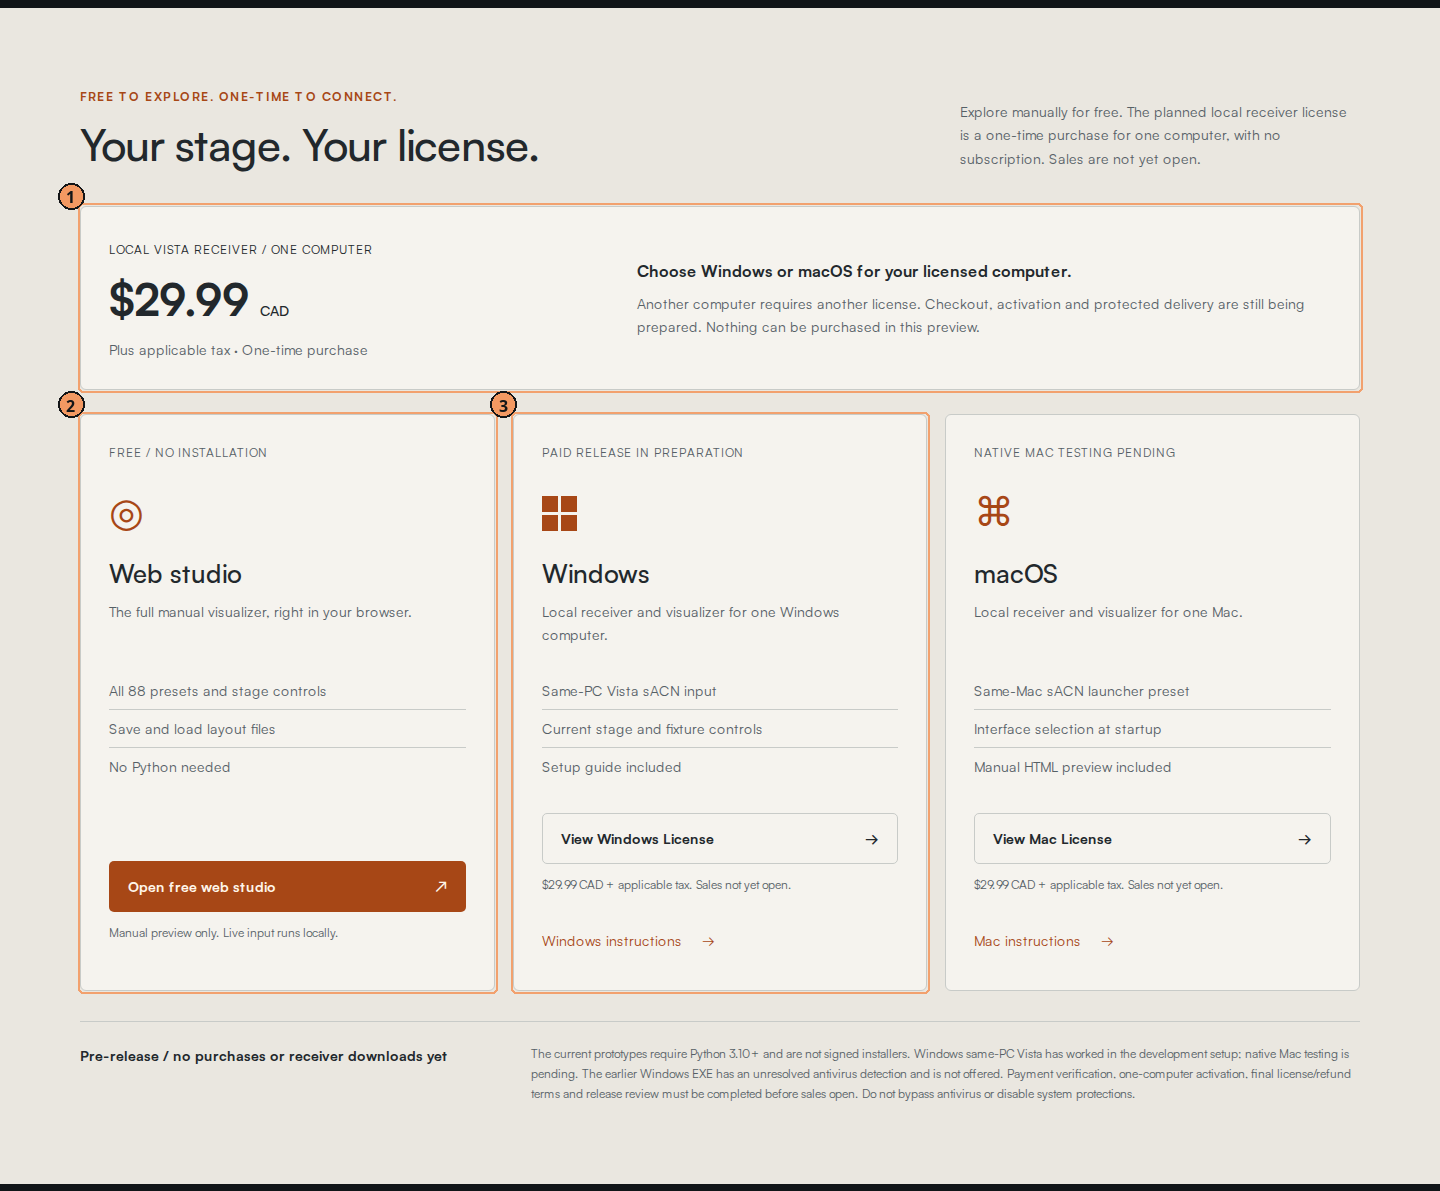Image resolution: width=1440 pixels, height=1191 pixels.
Task: Click "Local receiver and visualizer for one Mac."
Action: [1108, 613]
